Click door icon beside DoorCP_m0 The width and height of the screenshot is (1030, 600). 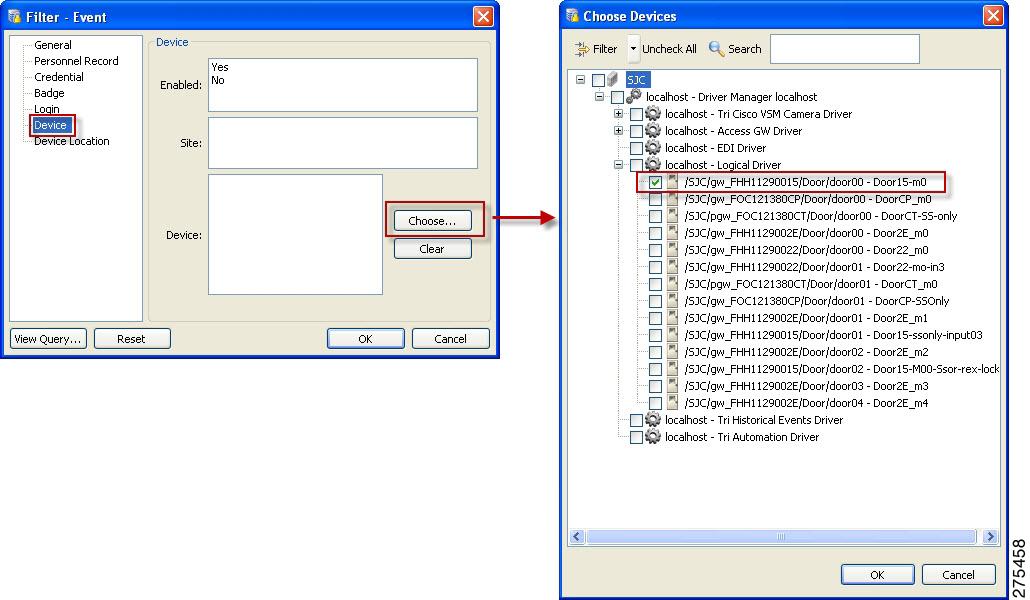tap(672, 199)
